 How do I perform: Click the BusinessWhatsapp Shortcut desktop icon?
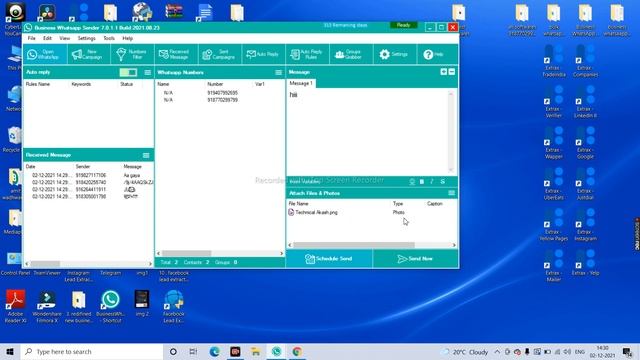click(111, 306)
